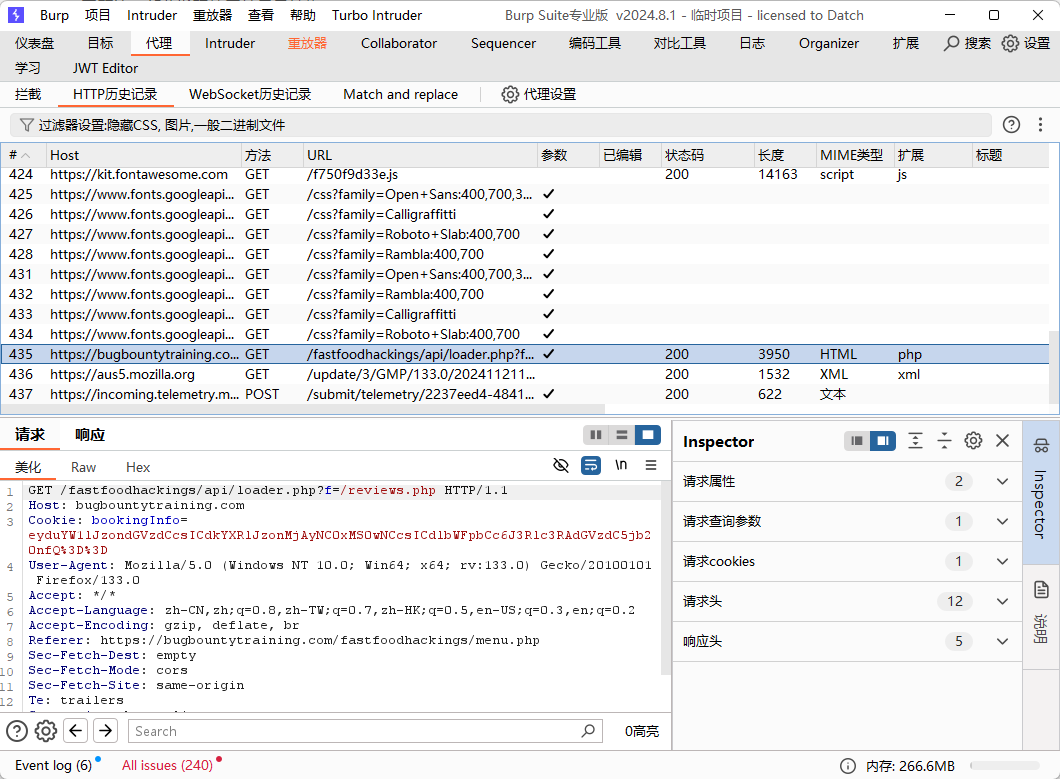Open proxy history help question icon
The height and width of the screenshot is (779, 1060).
point(1011,125)
